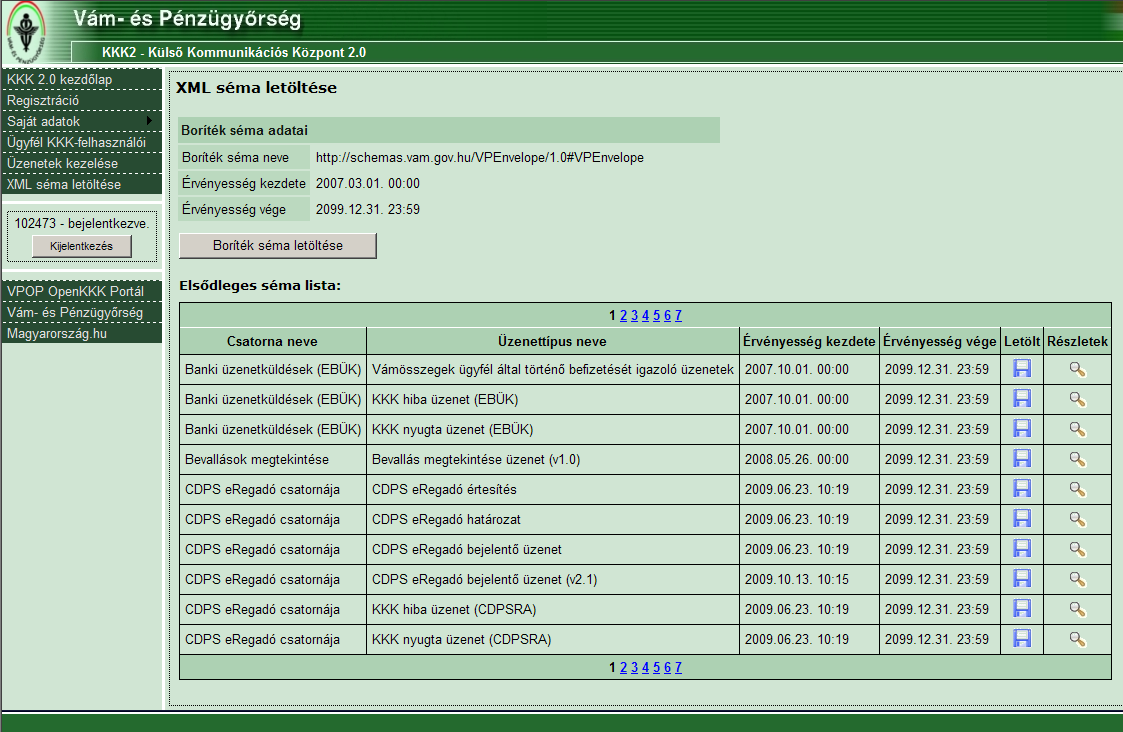Image resolution: width=1123 pixels, height=732 pixels.
Task: Click the Vám- és Pénzügyőrség logo emblem
Action: (x=26, y=32)
